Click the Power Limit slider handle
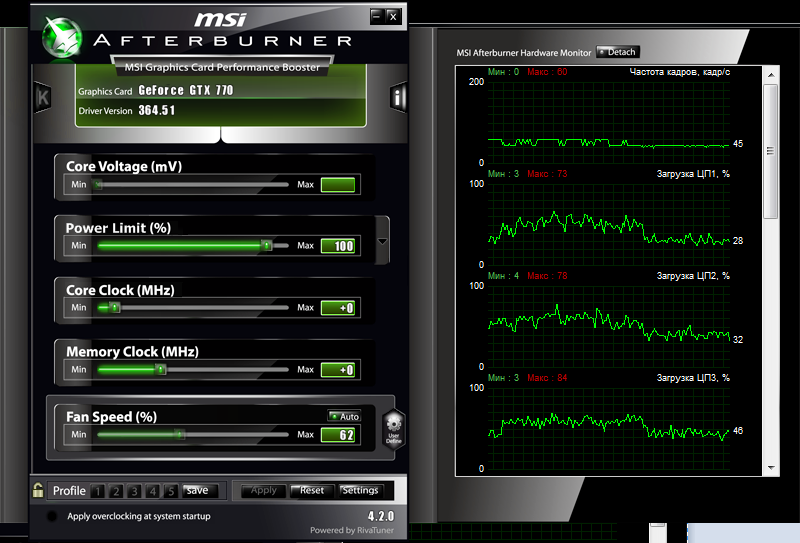 pos(266,245)
